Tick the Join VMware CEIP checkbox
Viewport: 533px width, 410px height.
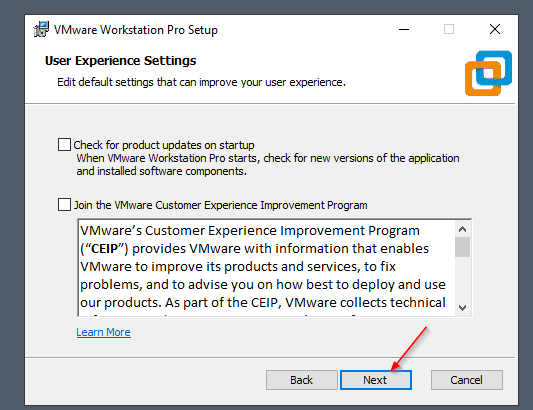click(x=64, y=205)
